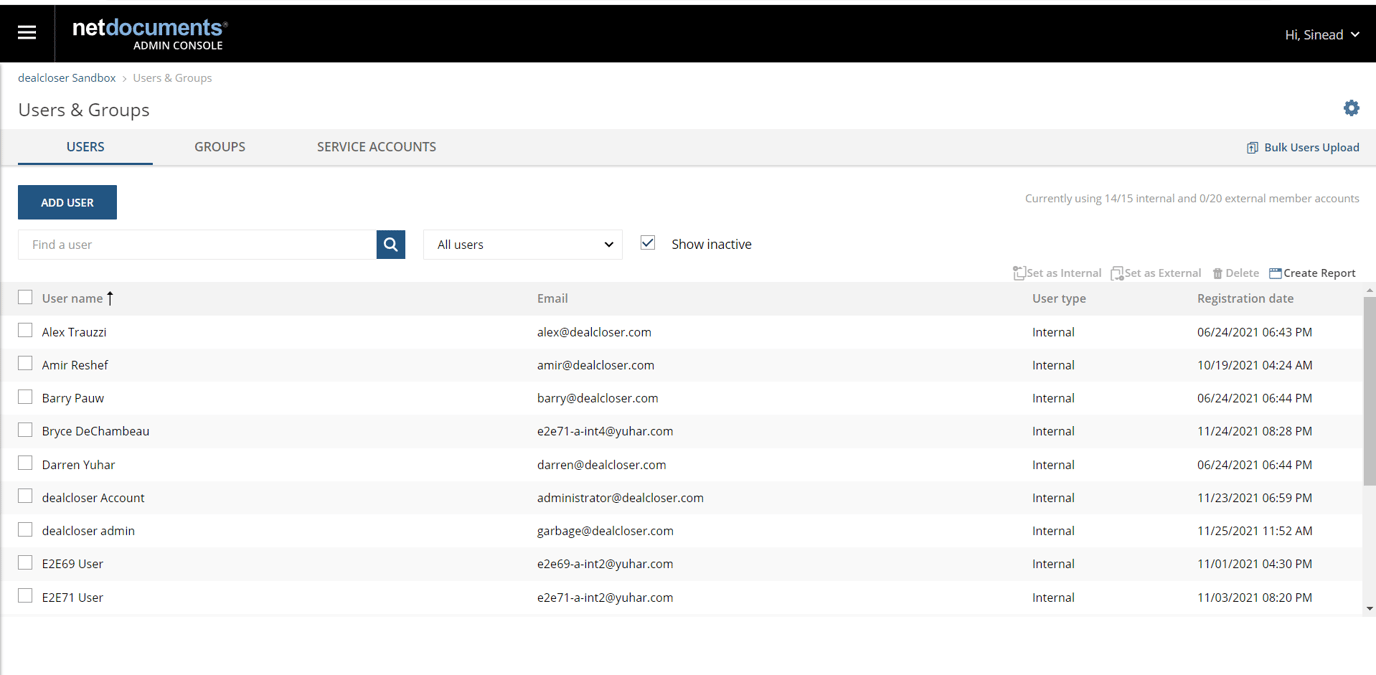Open user Darren Yuhar
The width and height of the screenshot is (1376, 675).
(78, 465)
